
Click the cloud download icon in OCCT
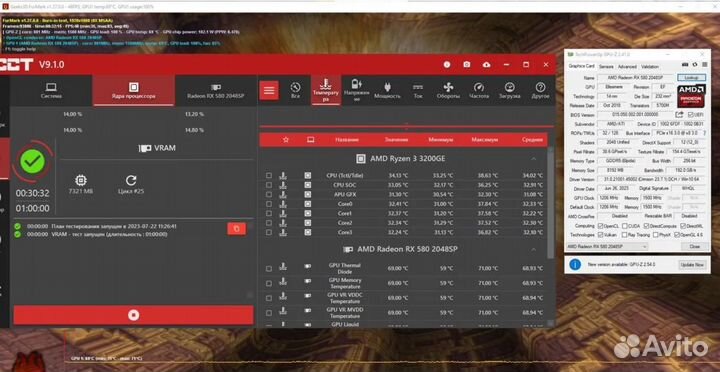point(486,65)
